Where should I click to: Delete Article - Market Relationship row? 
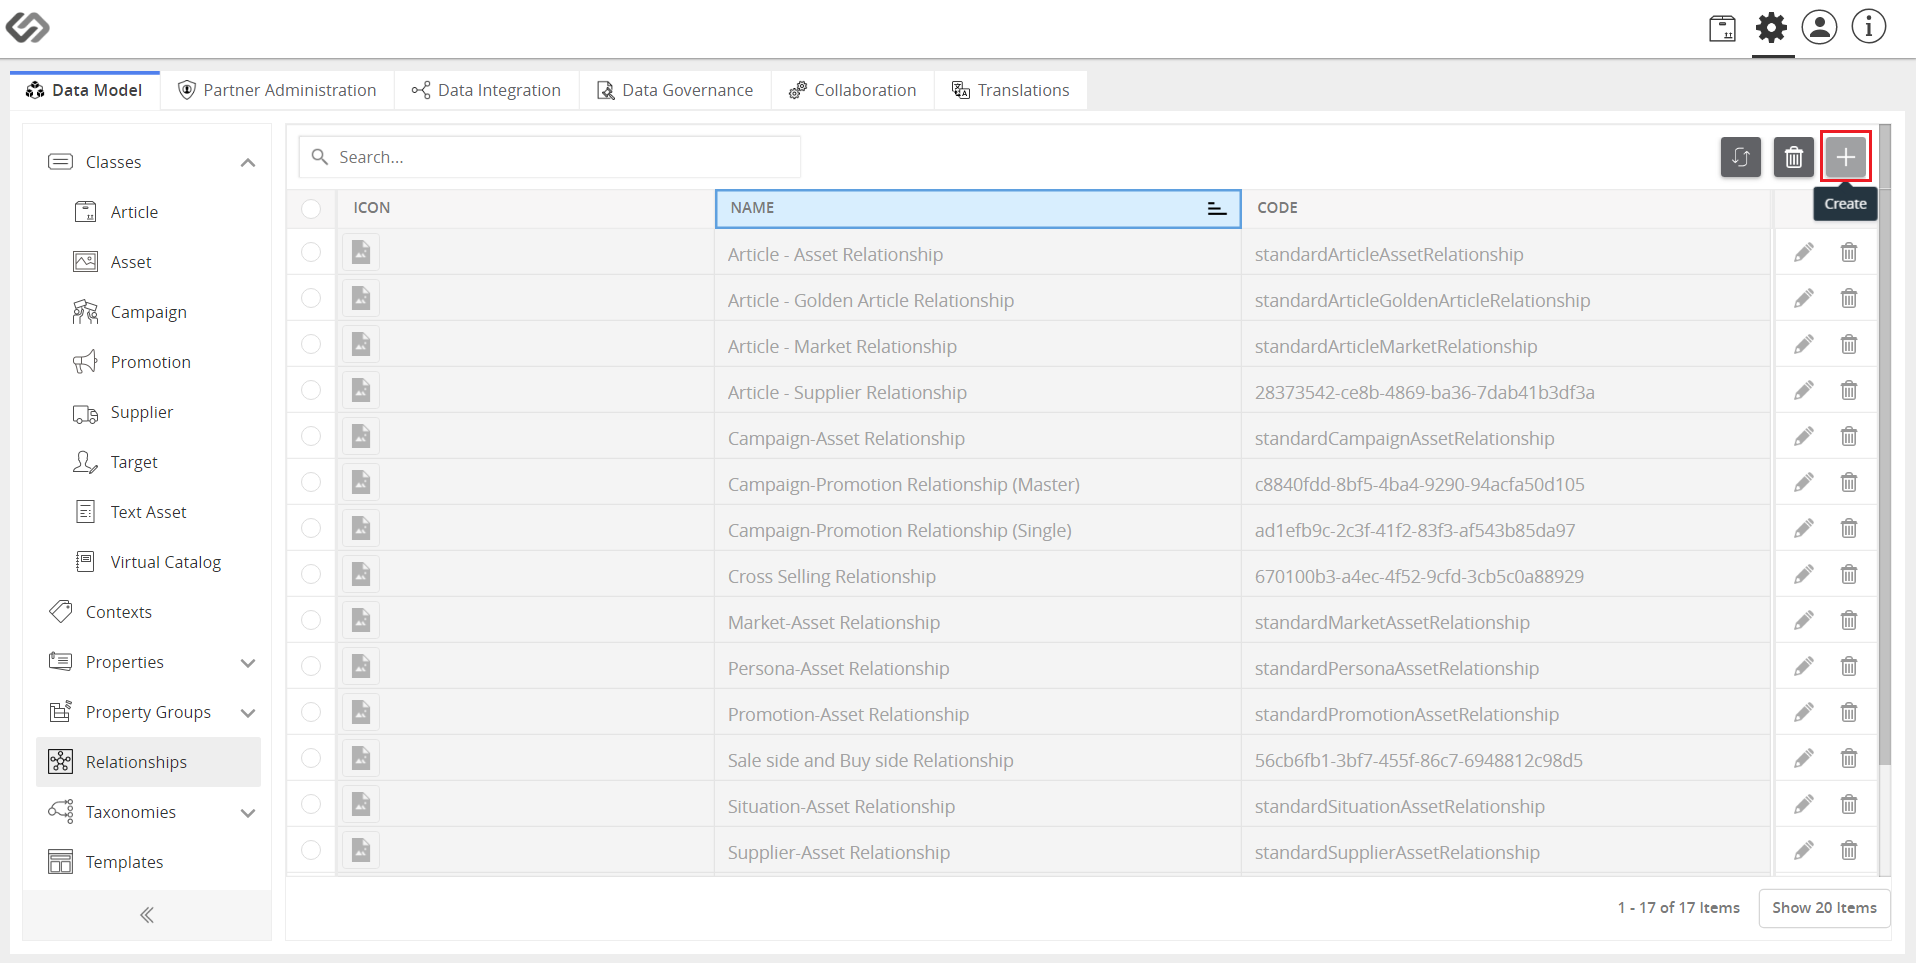click(x=1849, y=345)
